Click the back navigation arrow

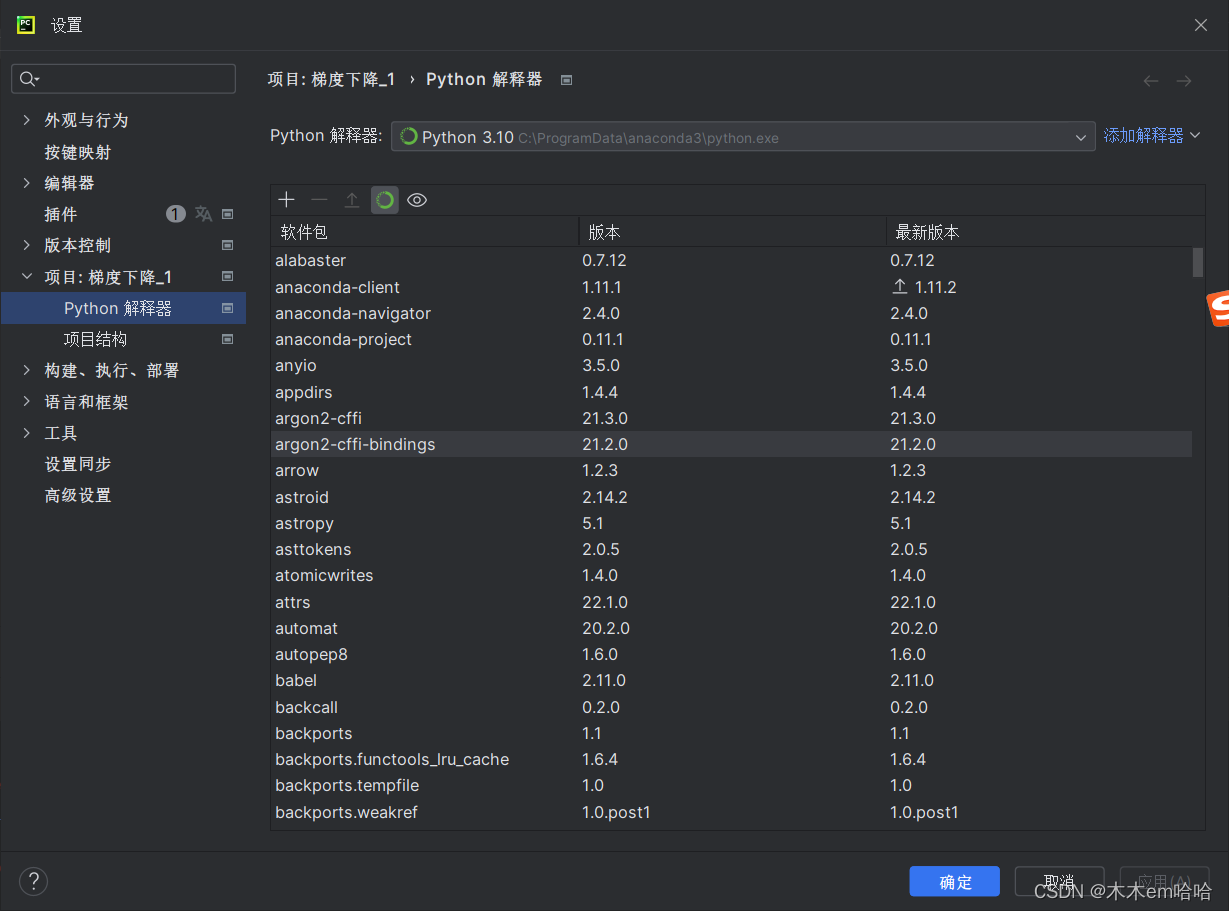[x=1151, y=81]
